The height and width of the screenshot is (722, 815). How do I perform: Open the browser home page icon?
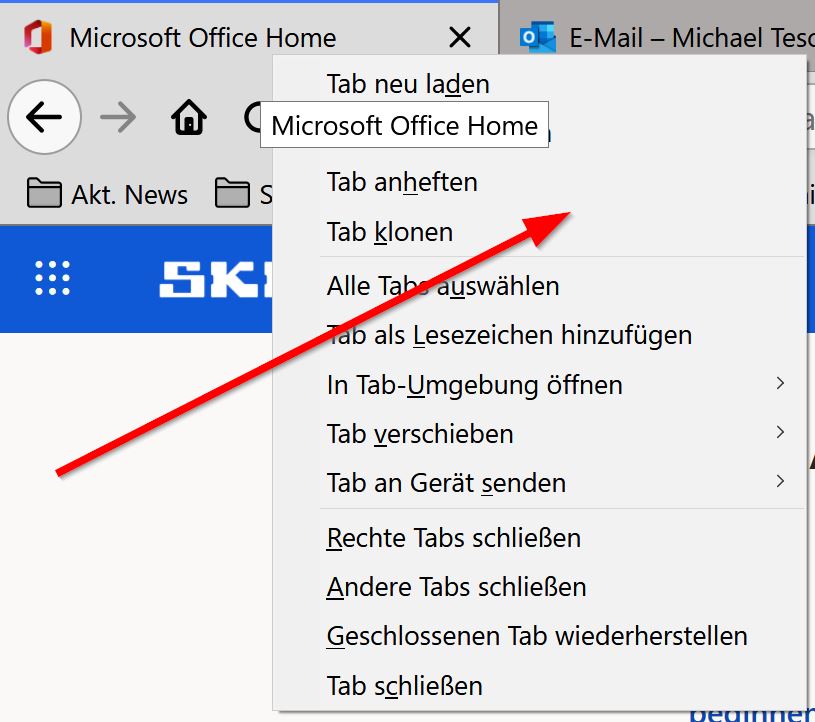(x=188, y=119)
